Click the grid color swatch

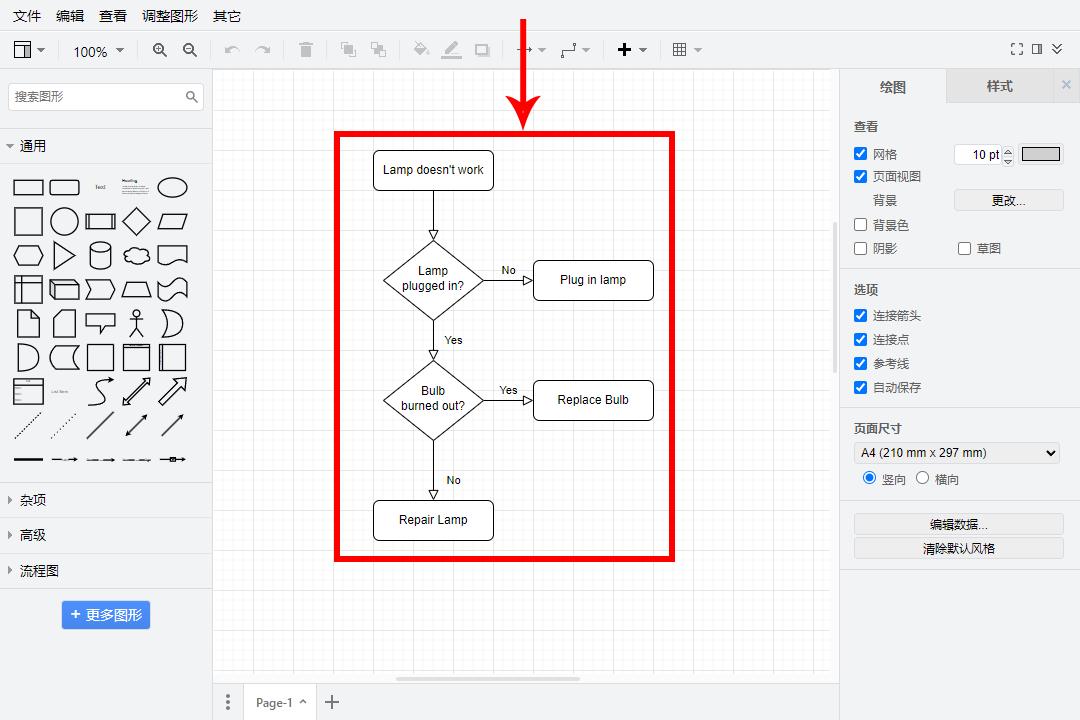(x=1040, y=154)
